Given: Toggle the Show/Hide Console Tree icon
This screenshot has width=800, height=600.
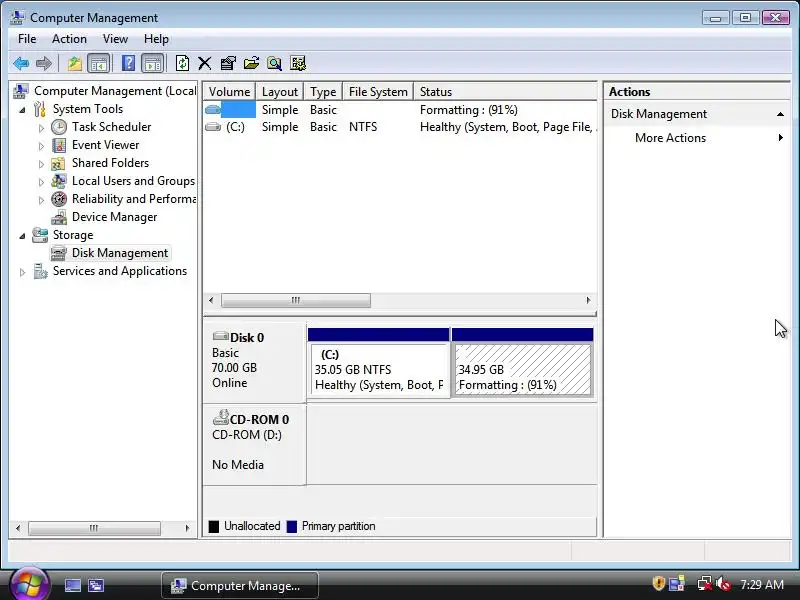Looking at the screenshot, I should pyautogui.click(x=98, y=63).
